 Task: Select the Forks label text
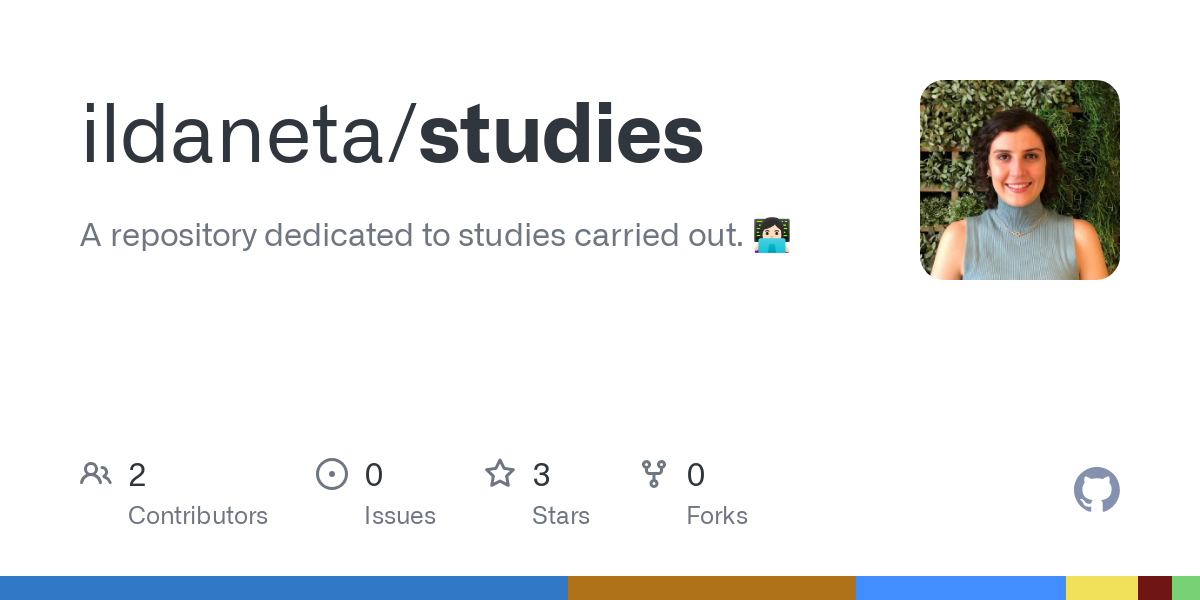coord(717,516)
